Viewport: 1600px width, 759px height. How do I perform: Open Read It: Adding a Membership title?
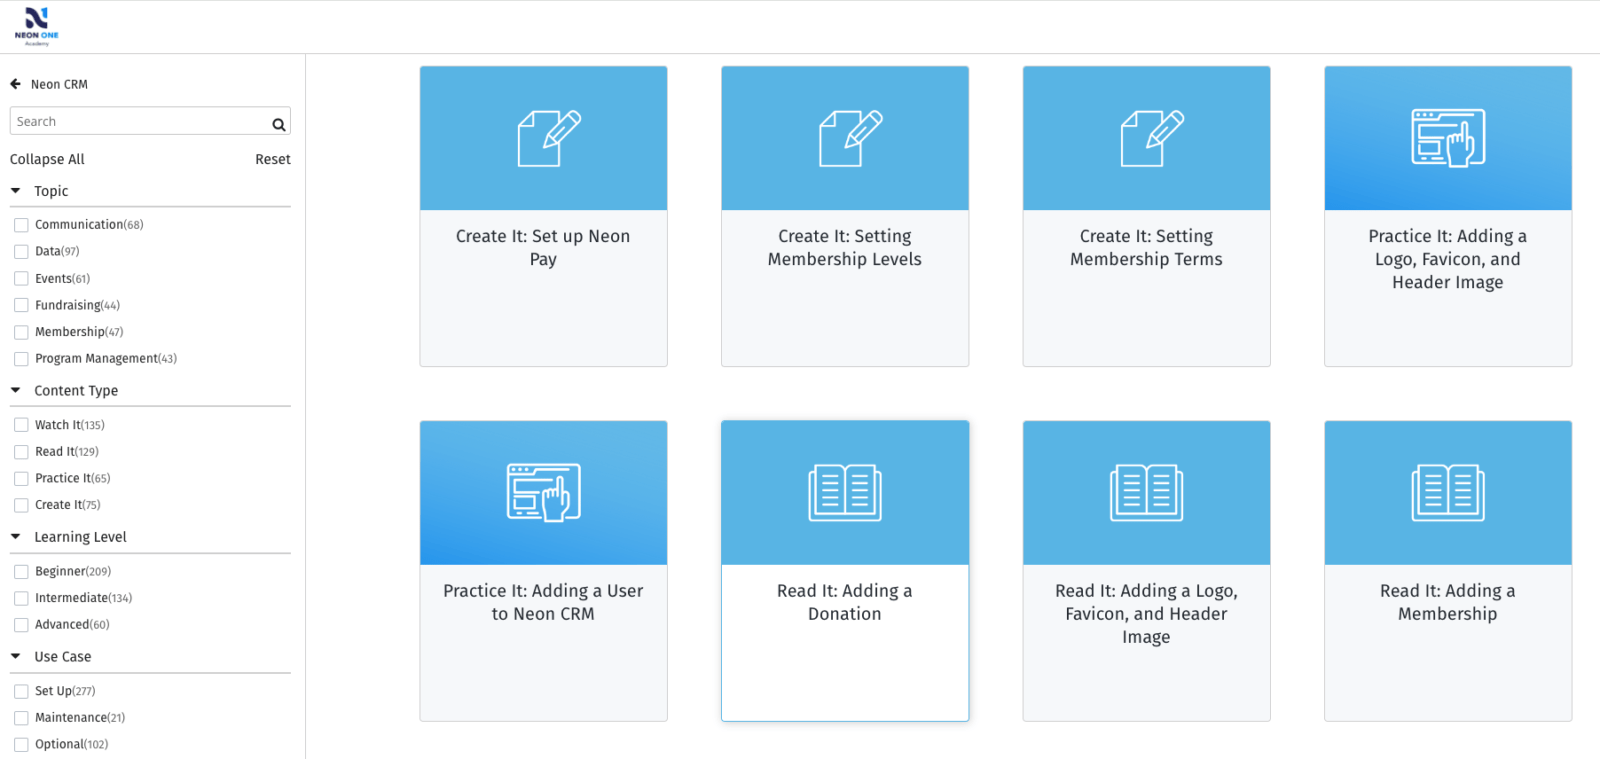tap(1448, 602)
